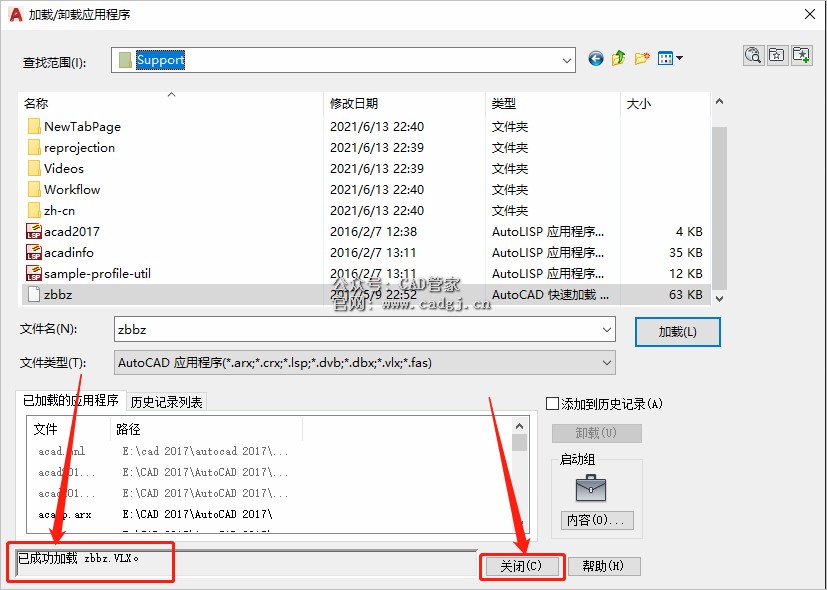Select acad.mnl in loaded applications list

pyautogui.click(x=62, y=451)
